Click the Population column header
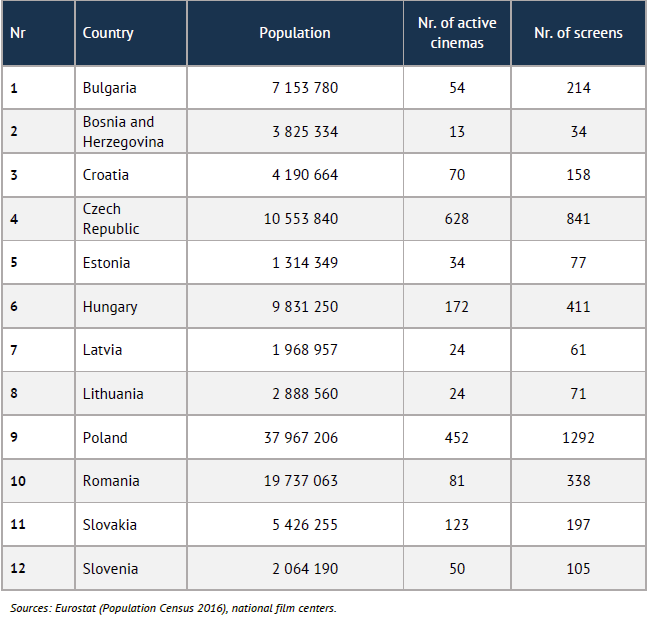648x629 pixels. pyautogui.click(x=294, y=33)
